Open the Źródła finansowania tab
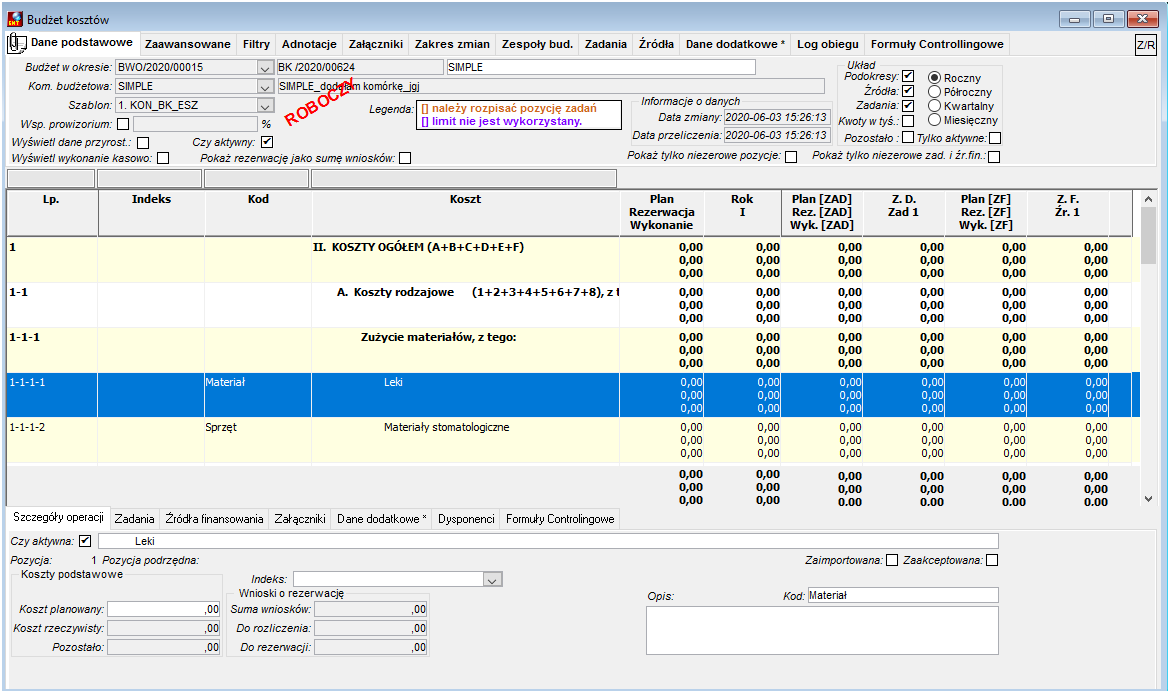This screenshot has height=691, width=1169. pyautogui.click(x=215, y=519)
